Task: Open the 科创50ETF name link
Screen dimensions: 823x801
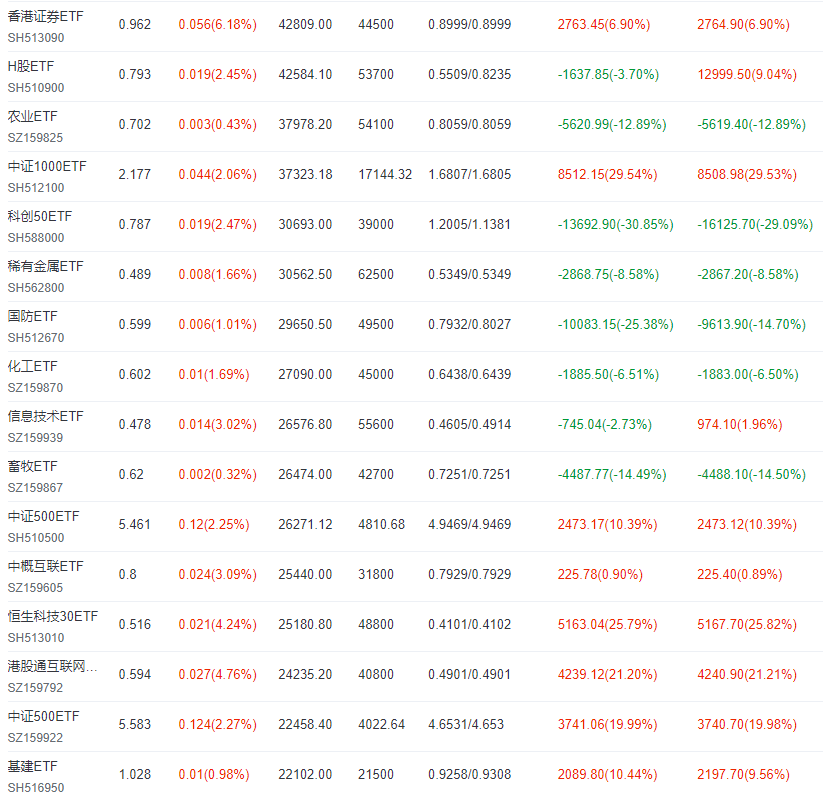Action: [40, 216]
